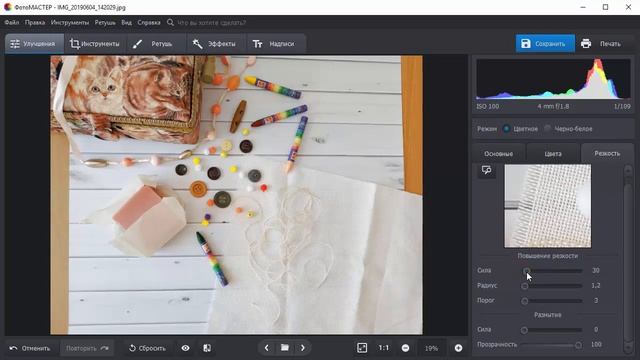Go to the previous photo arrow

tap(267, 348)
